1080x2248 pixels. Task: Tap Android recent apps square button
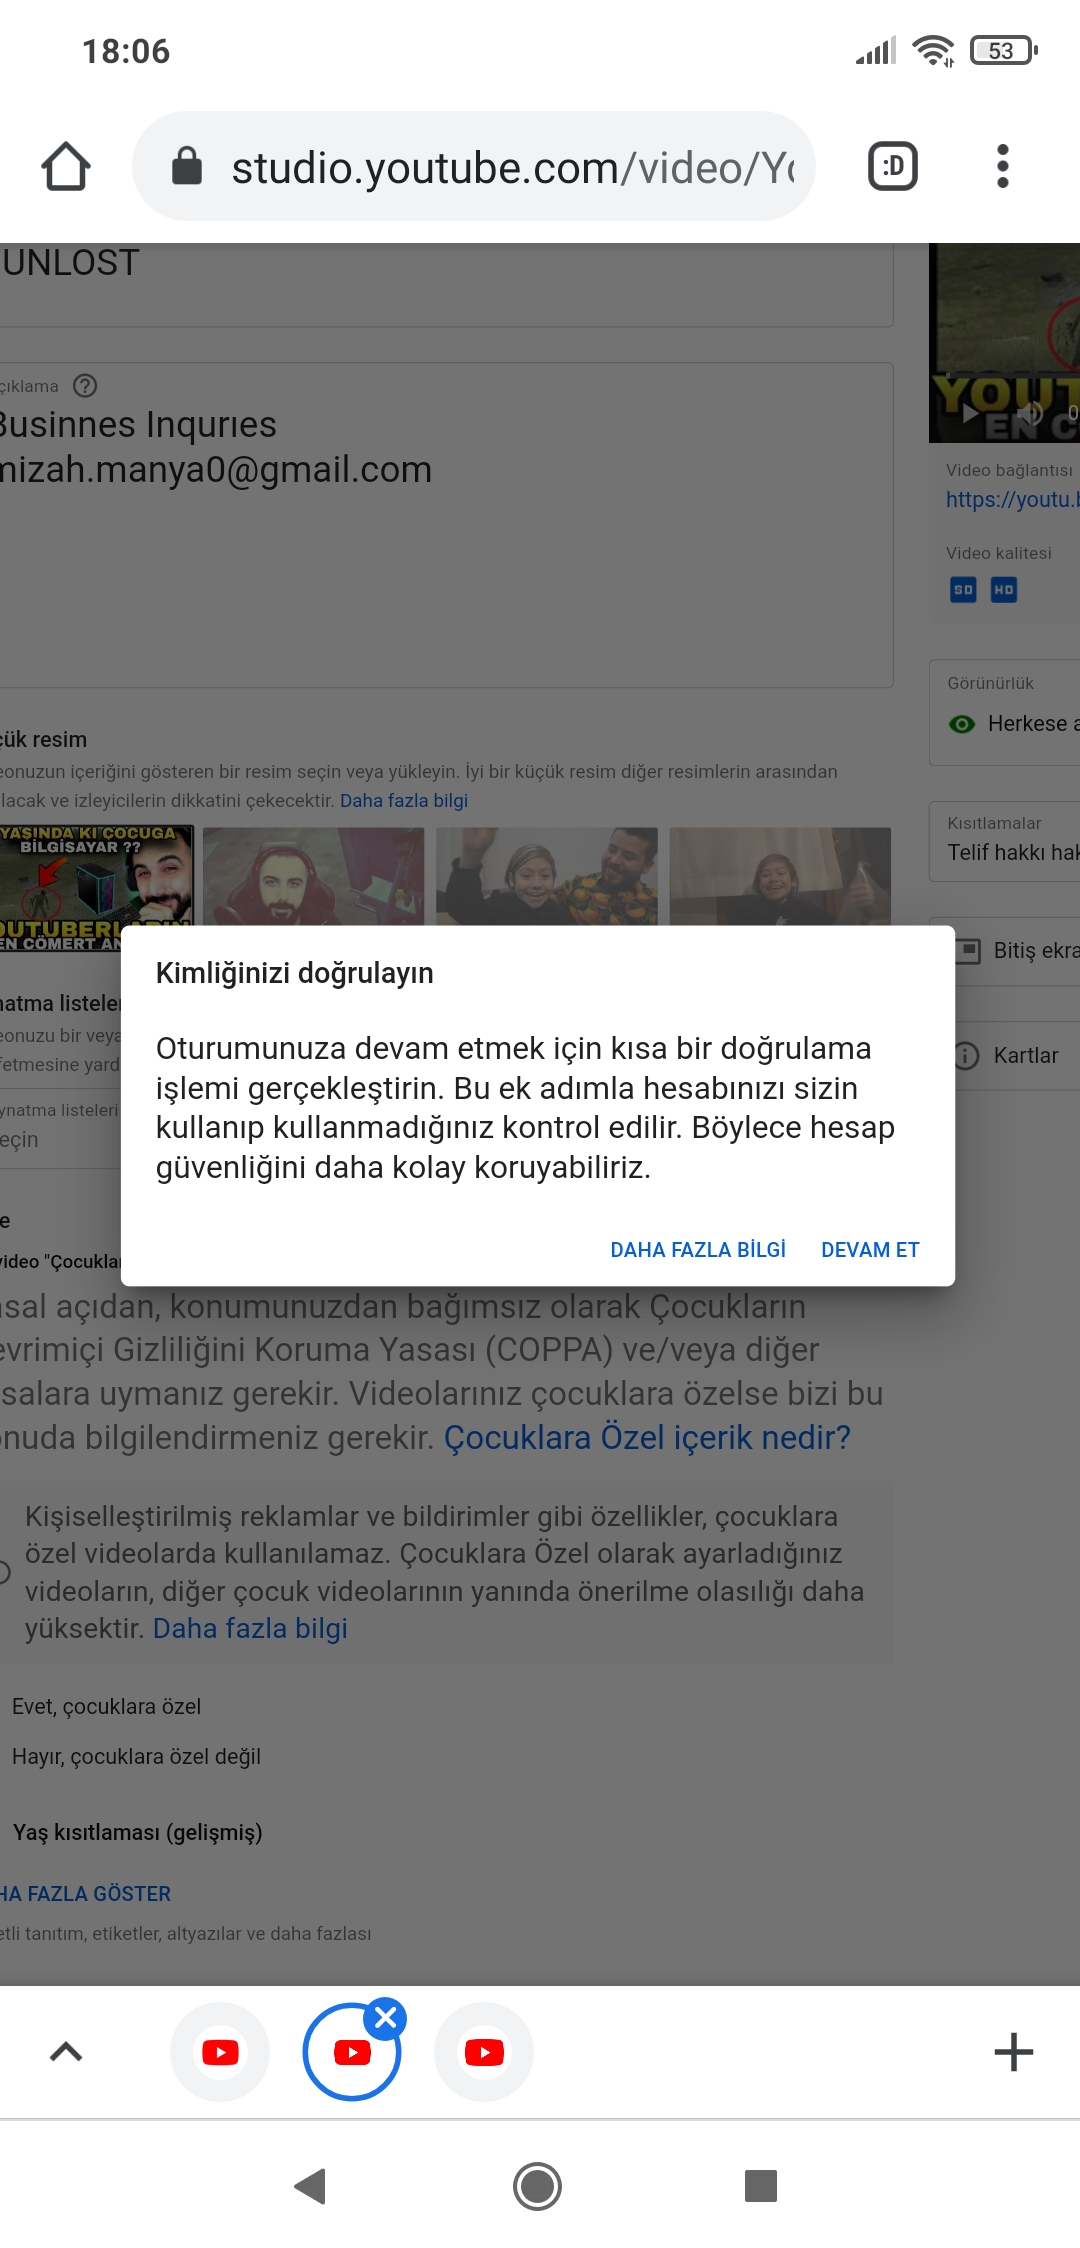pos(761,2186)
